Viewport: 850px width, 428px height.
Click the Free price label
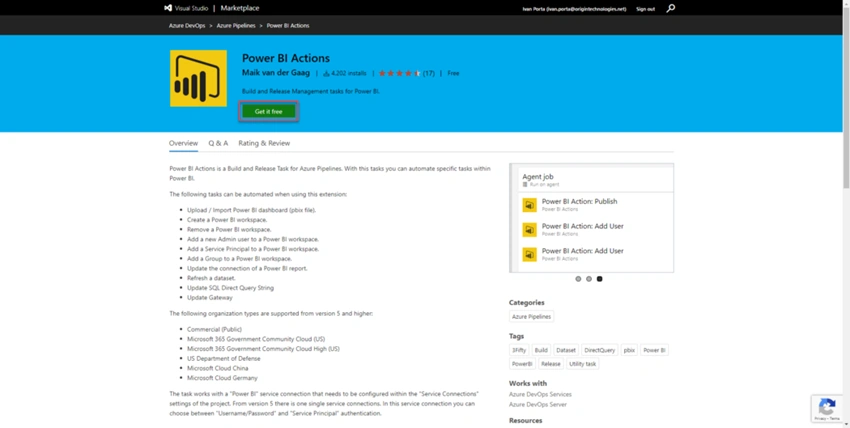453,73
